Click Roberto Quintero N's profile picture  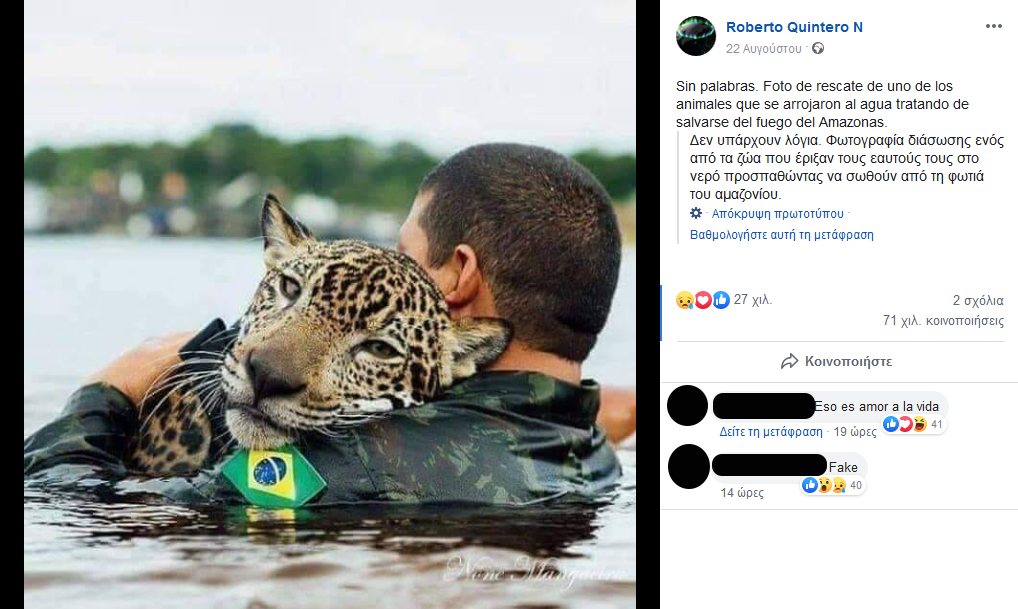696,36
